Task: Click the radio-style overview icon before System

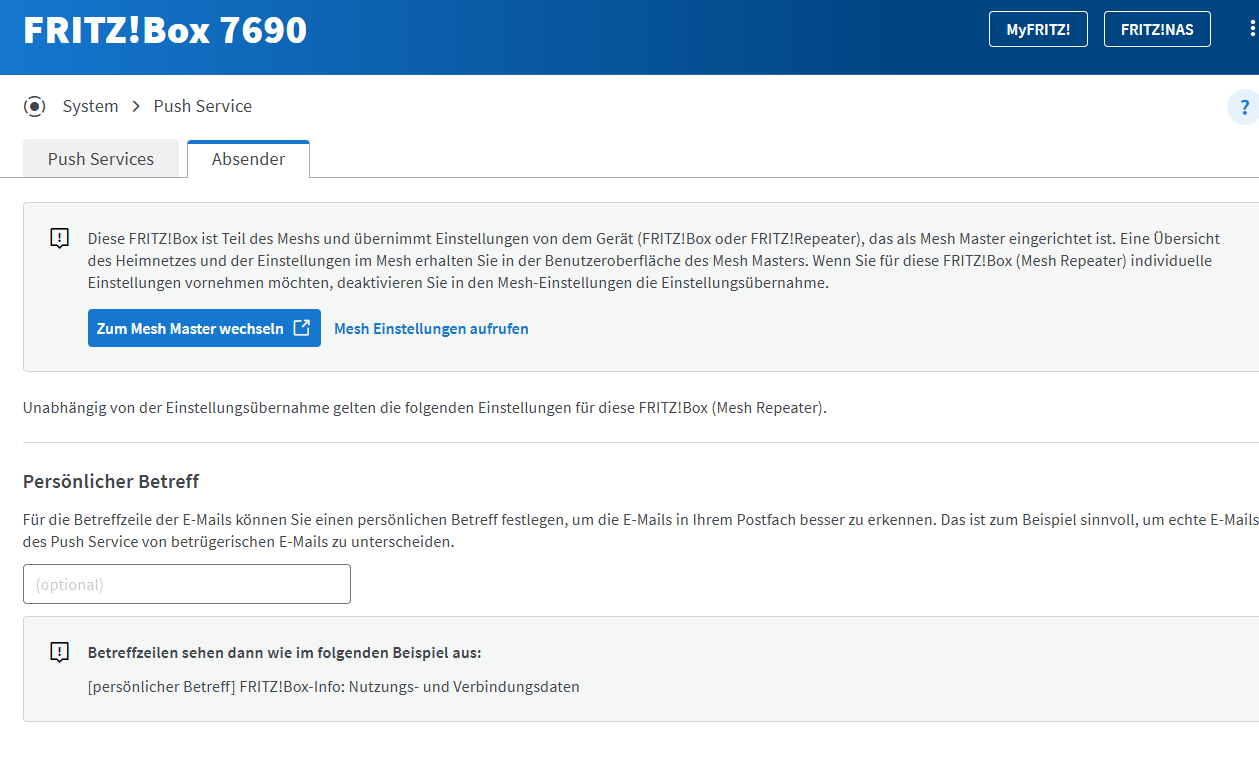Action: (x=35, y=106)
